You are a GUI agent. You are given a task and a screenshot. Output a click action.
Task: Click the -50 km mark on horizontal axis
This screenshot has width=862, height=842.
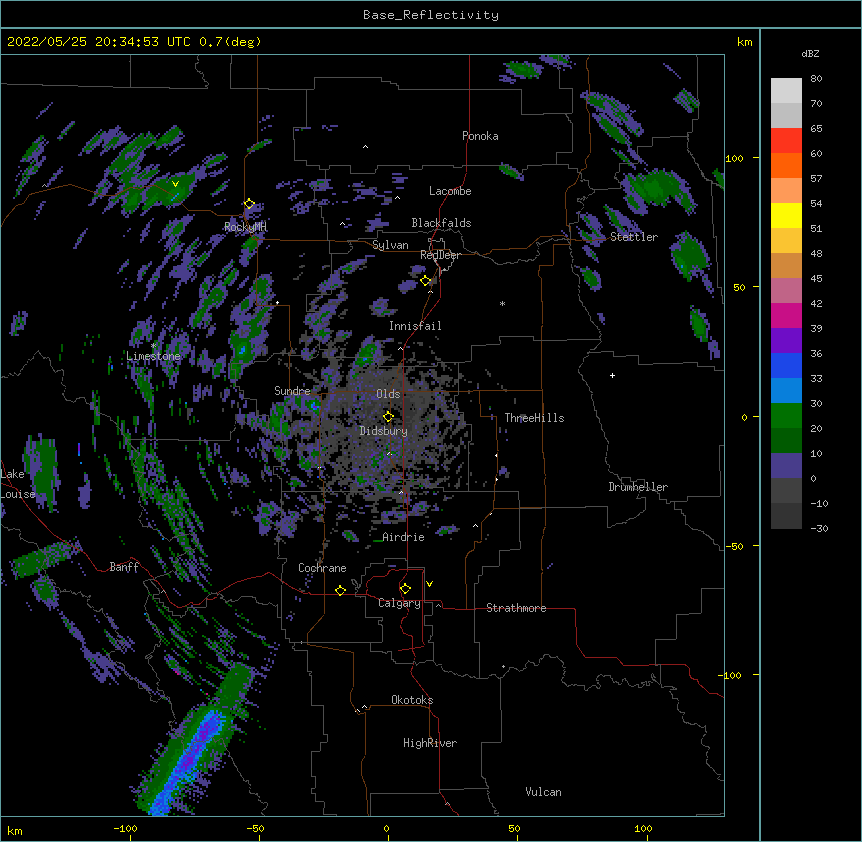point(255,828)
